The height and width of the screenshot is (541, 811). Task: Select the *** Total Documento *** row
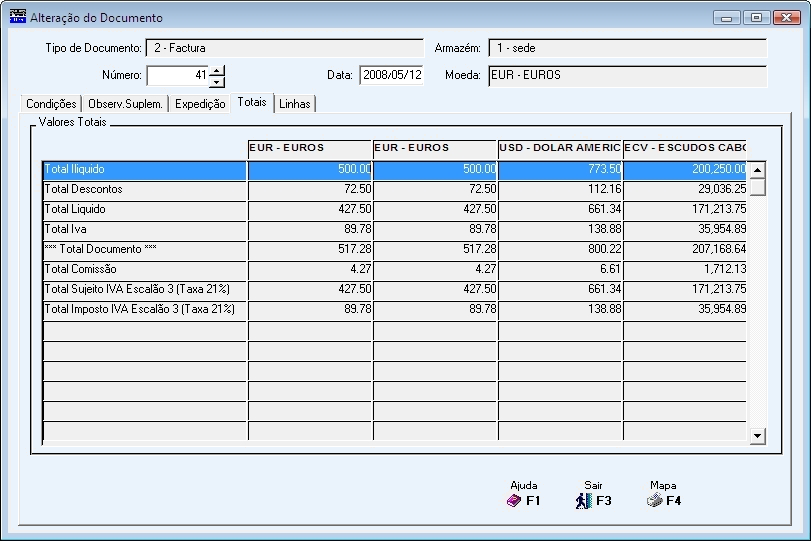(144, 249)
